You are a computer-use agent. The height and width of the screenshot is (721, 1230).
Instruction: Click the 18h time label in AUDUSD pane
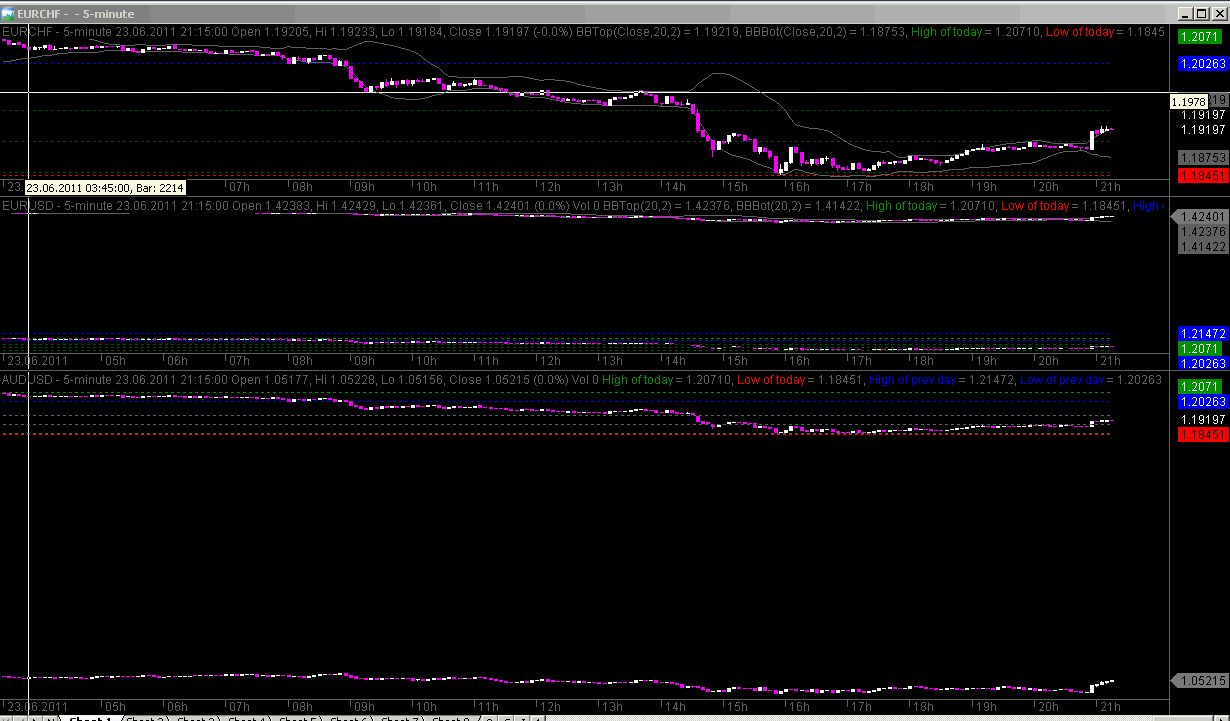[x=924, y=706]
